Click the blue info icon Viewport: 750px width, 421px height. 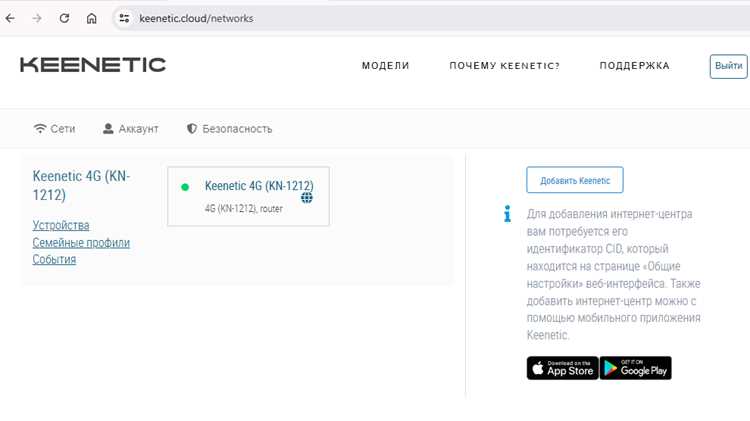click(x=507, y=214)
